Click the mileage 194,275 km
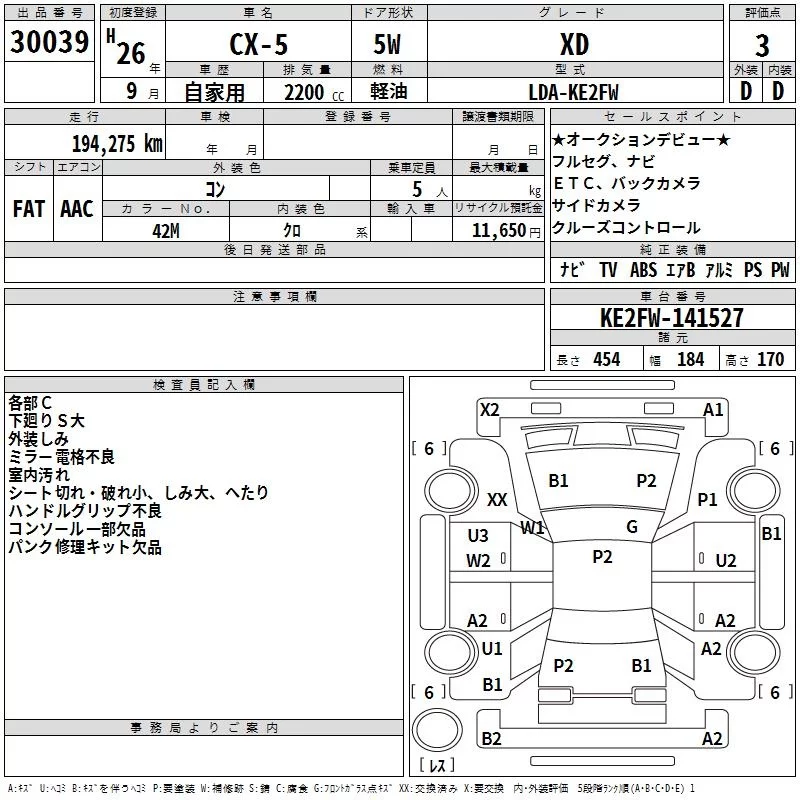The image size is (800, 800). point(117,144)
